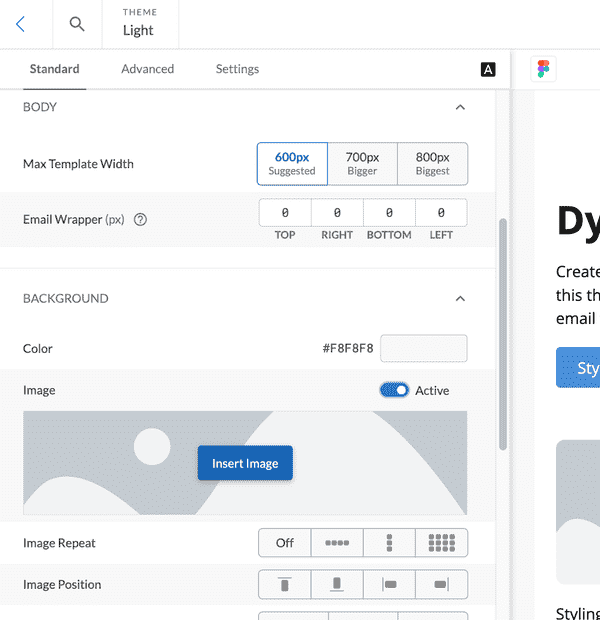The image size is (600, 620).
Task: Set image position to left
Action: pyautogui.click(x=389, y=584)
